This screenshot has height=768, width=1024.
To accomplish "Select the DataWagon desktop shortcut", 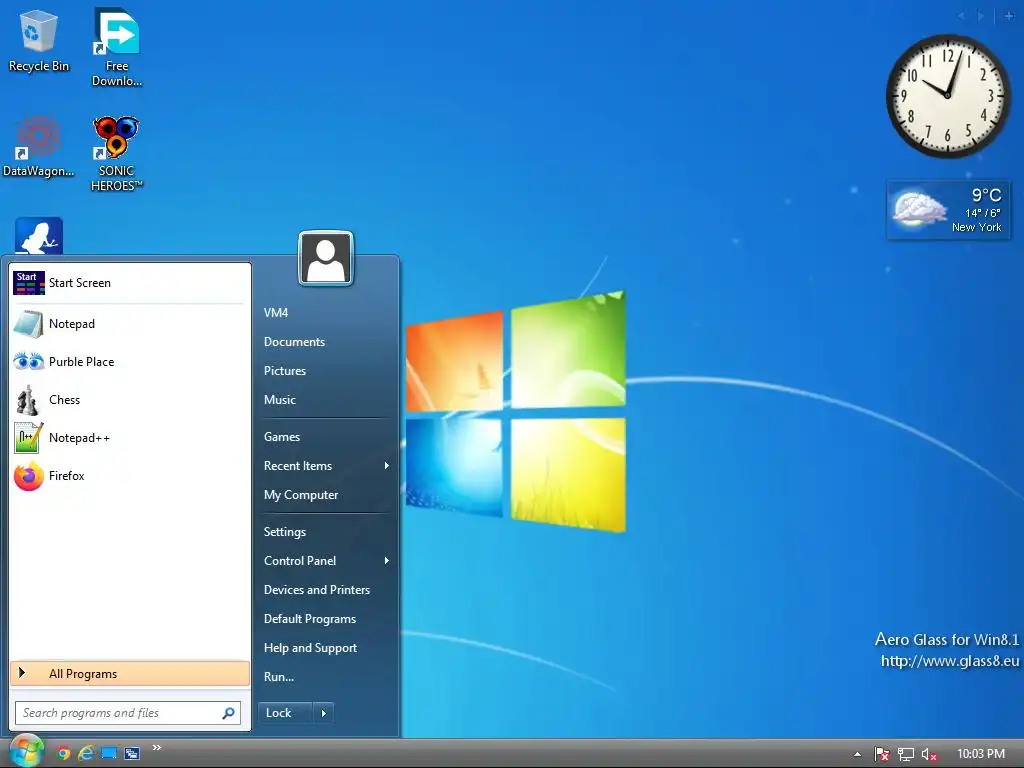I will point(38,146).
